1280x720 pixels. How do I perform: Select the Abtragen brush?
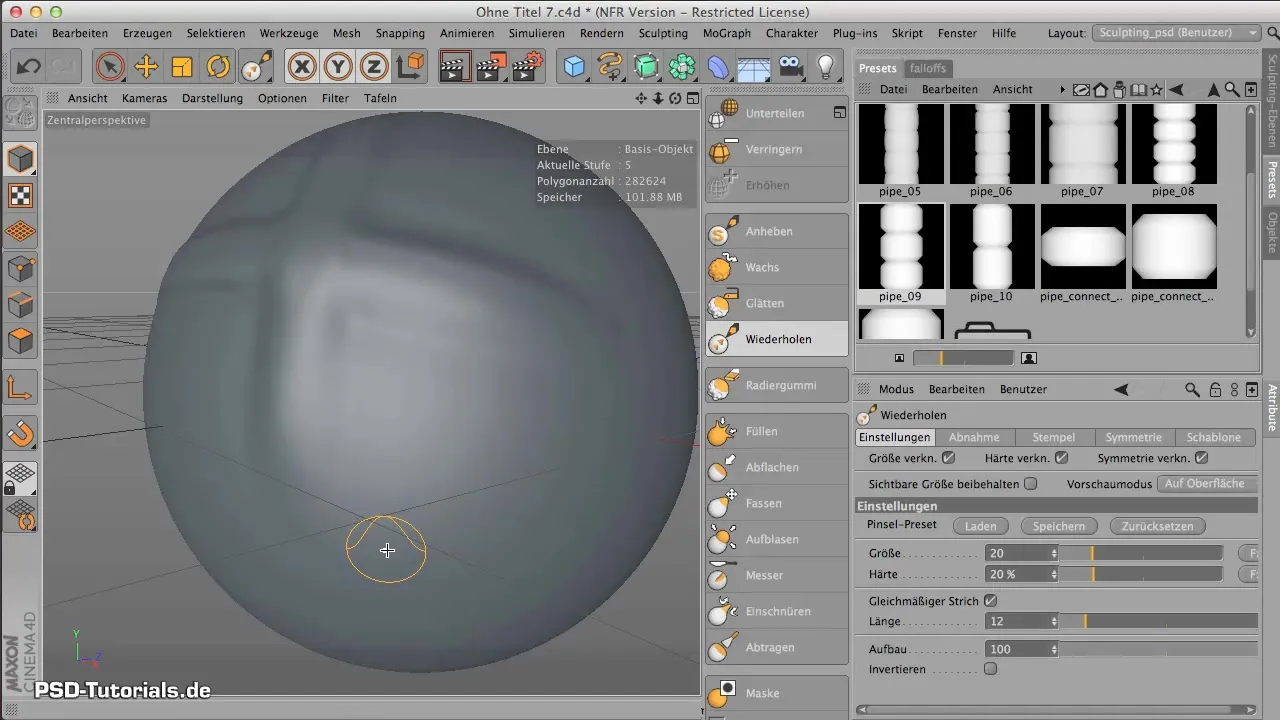[x=777, y=647]
